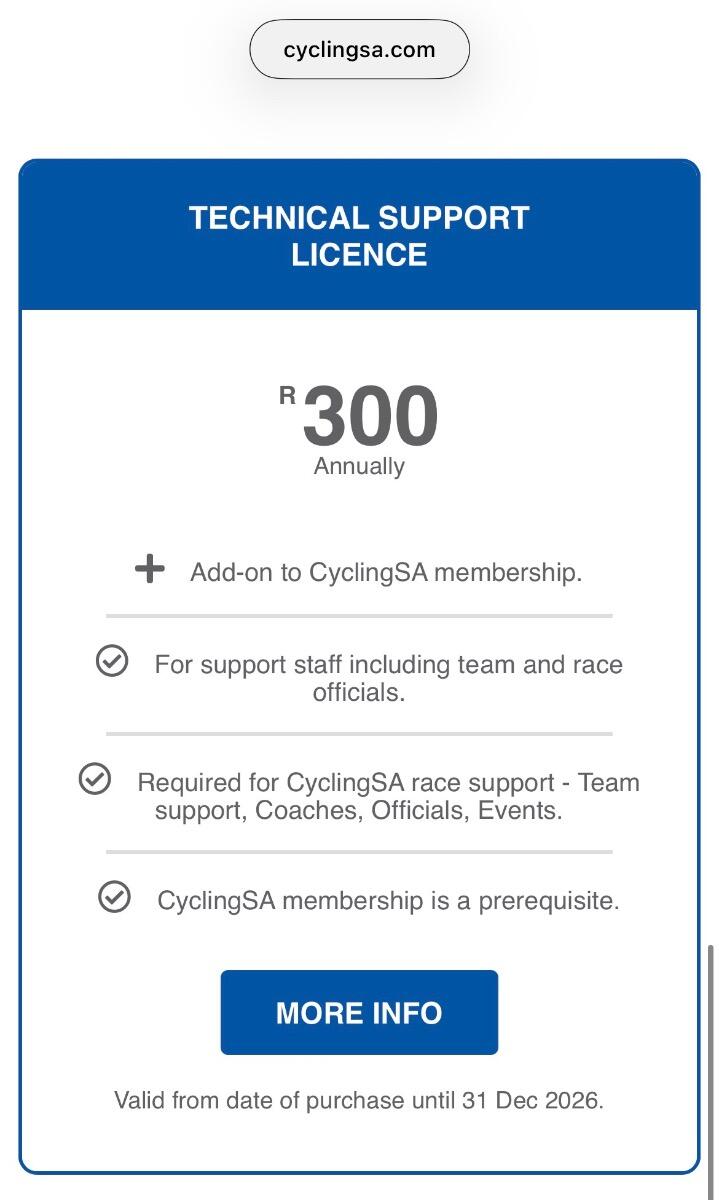Tap the R currency symbol
The image size is (719, 1200).
coord(288,396)
